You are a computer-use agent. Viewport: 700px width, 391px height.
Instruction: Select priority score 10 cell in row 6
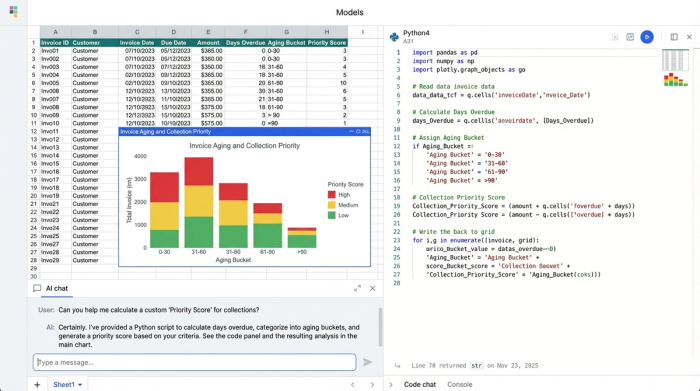(327, 83)
